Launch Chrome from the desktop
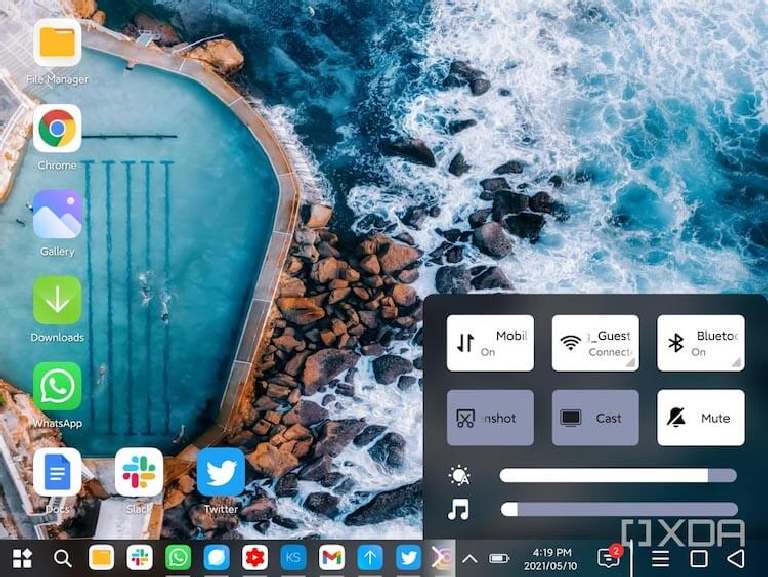The image size is (768, 577). [x=57, y=128]
